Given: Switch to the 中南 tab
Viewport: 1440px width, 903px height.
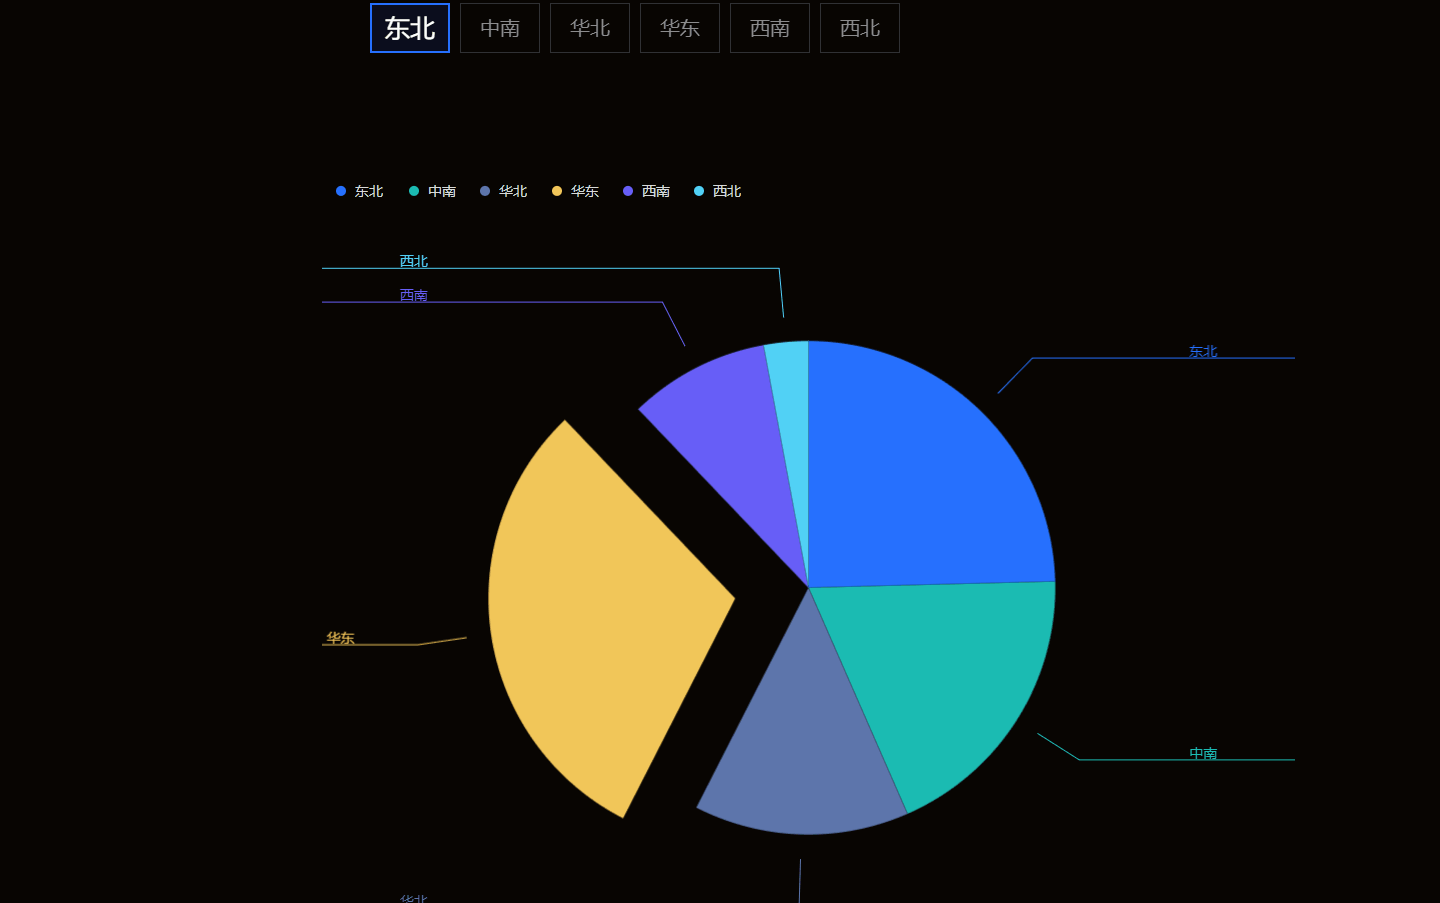Looking at the screenshot, I should tap(499, 28).
